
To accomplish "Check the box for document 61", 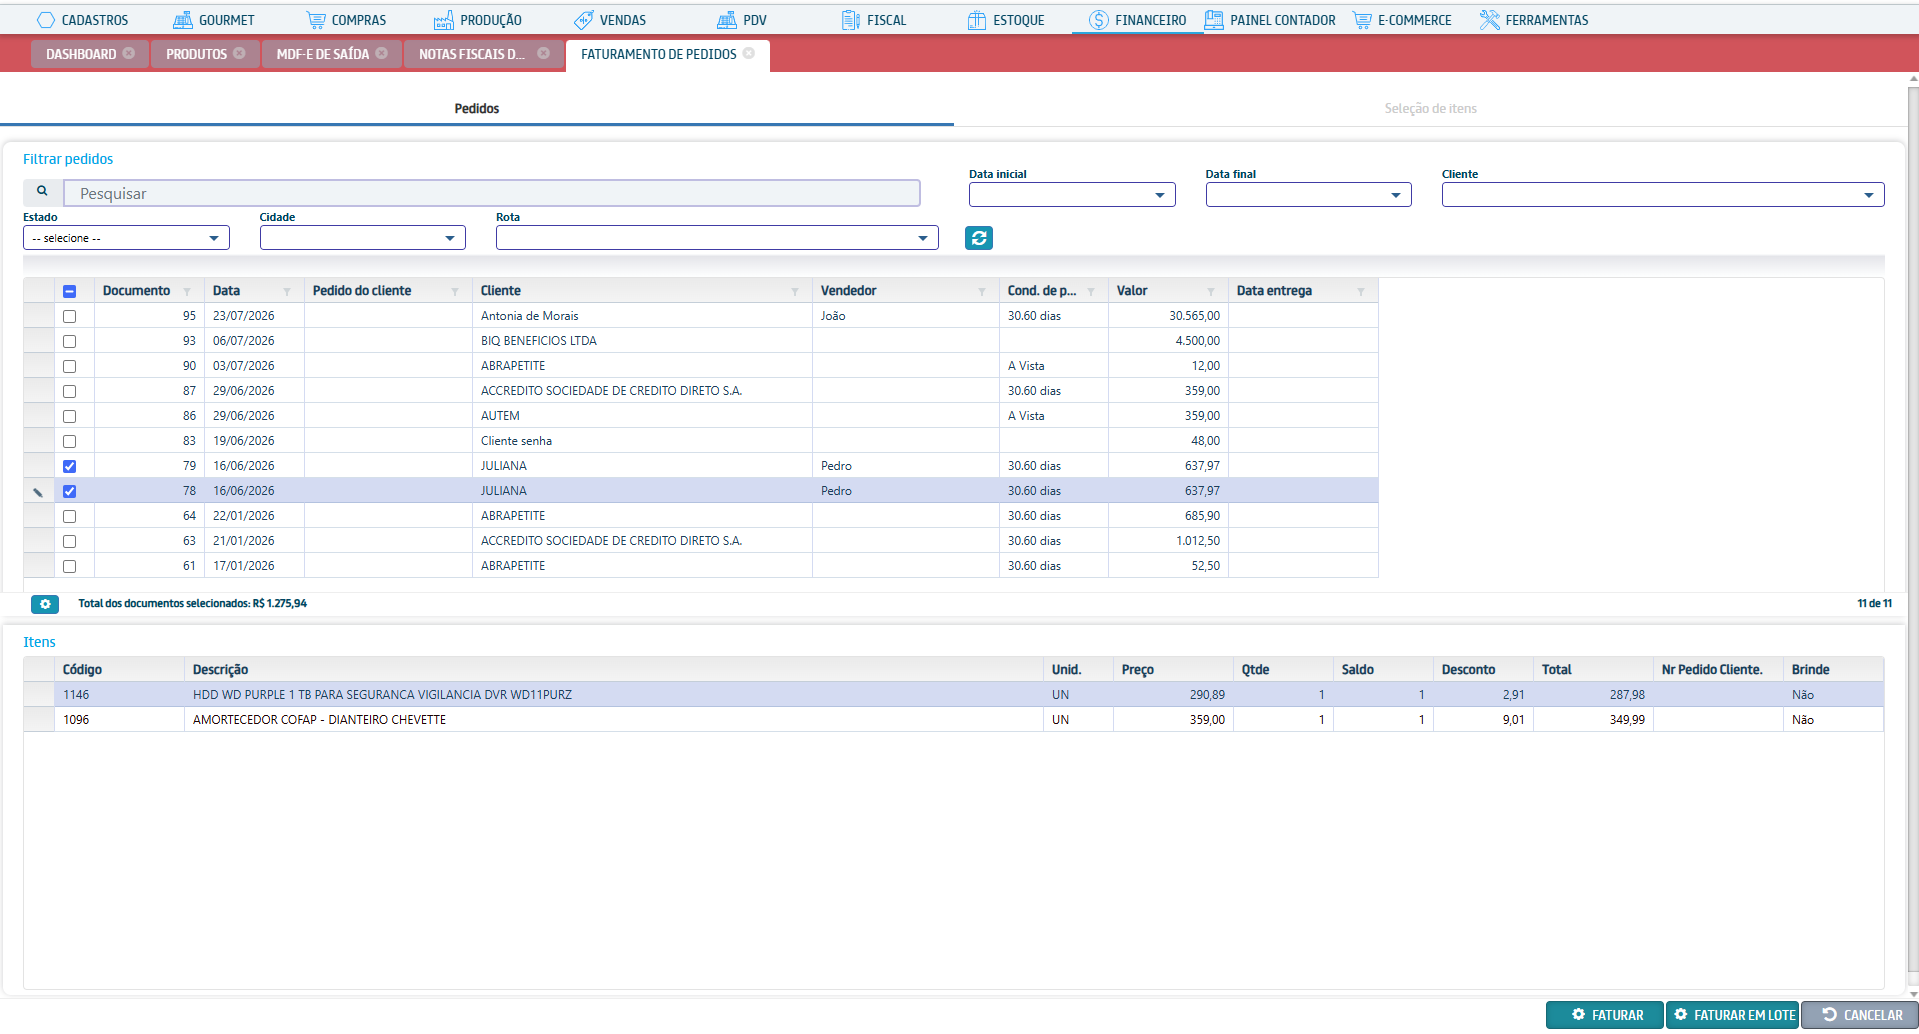I will [69, 566].
